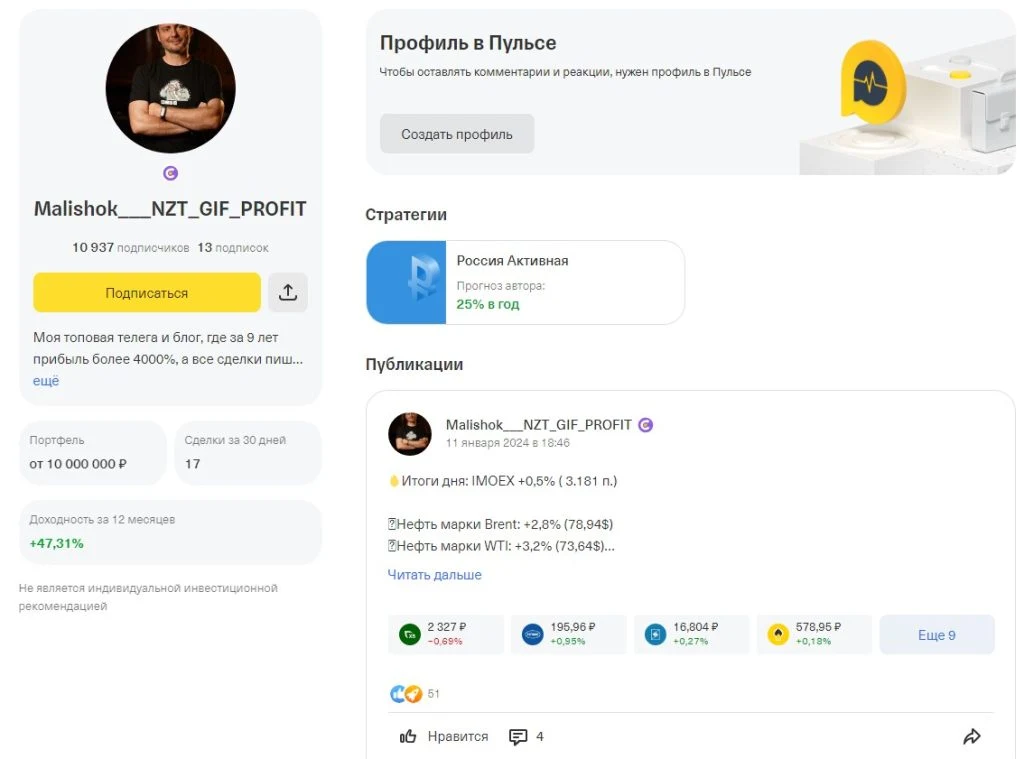The width and height of the screenshot is (1024, 759).
Task: Open the ticker icon priced 16,804 ₽
Action: click(x=655, y=634)
